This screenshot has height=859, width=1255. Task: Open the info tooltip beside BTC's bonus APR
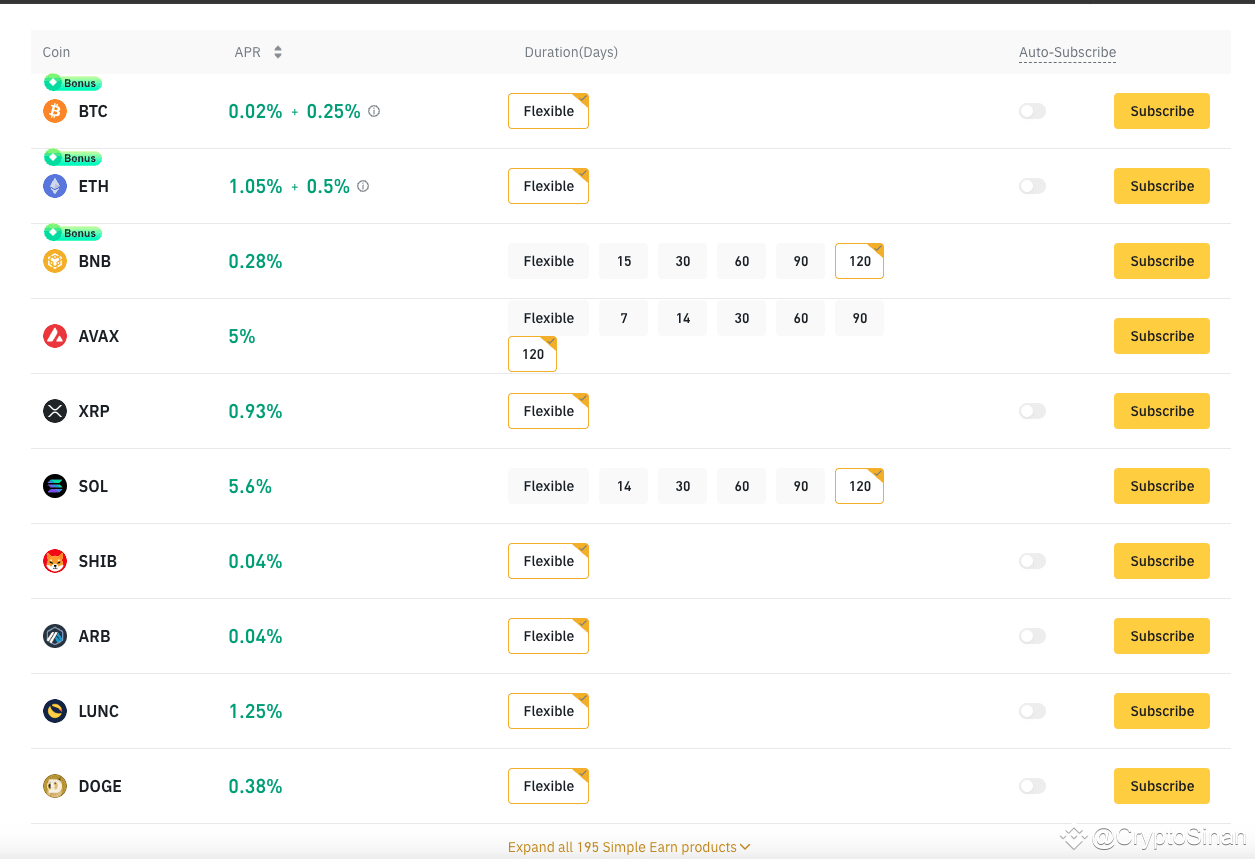374,111
